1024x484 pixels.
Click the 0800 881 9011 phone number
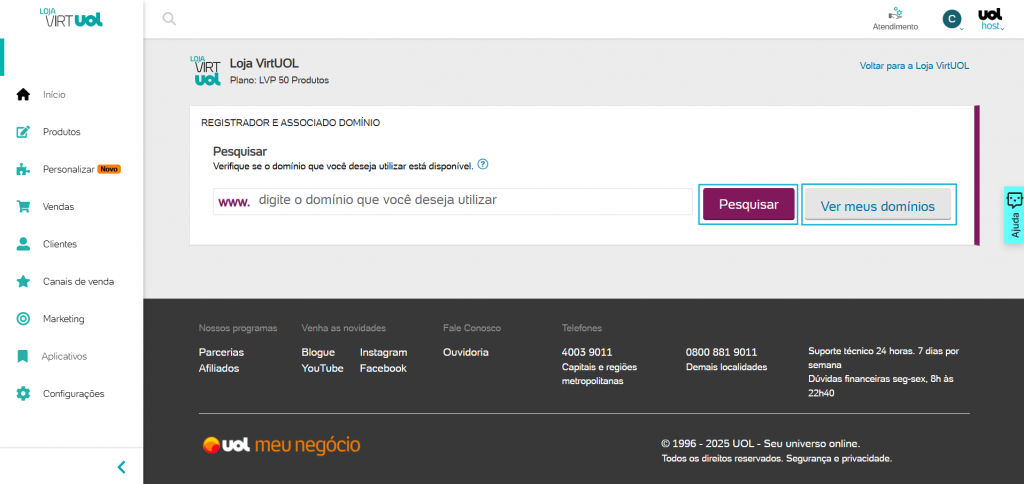pos(722,352)
